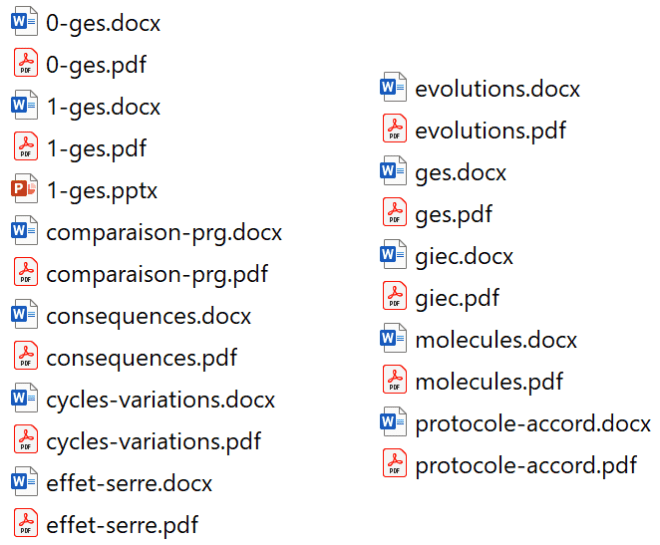Select the PDF icon for effet-serre.pdf
This screenshot has width=660, height=545.
[x=24, y=524]
